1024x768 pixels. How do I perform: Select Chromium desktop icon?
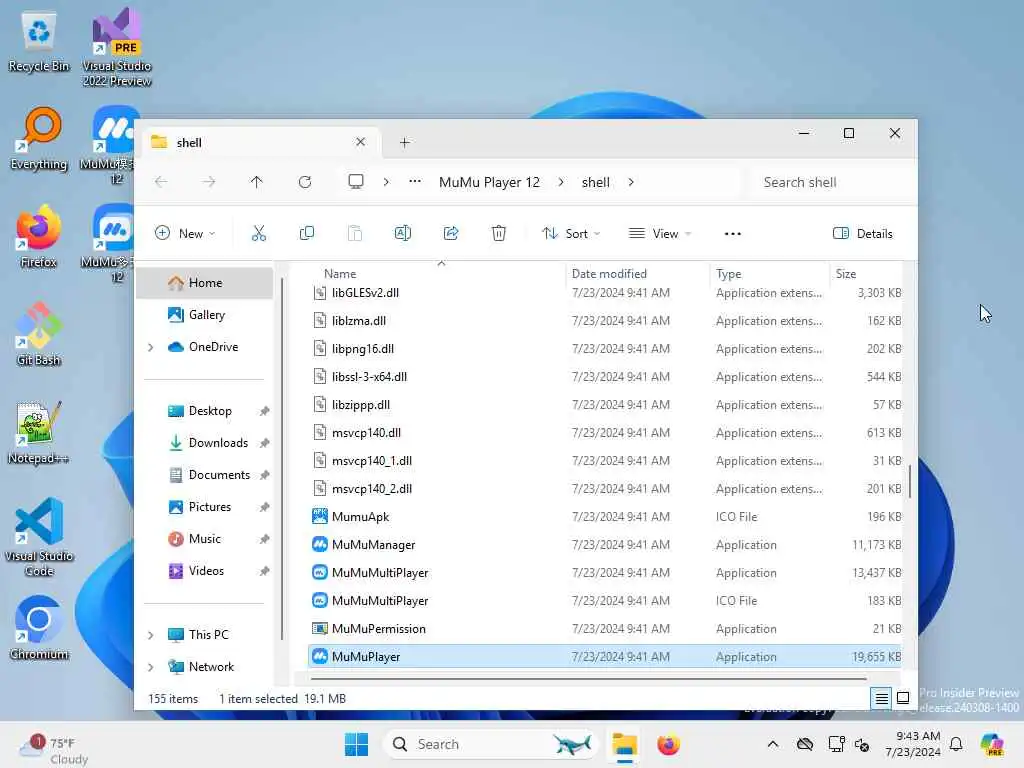(39, 629)
